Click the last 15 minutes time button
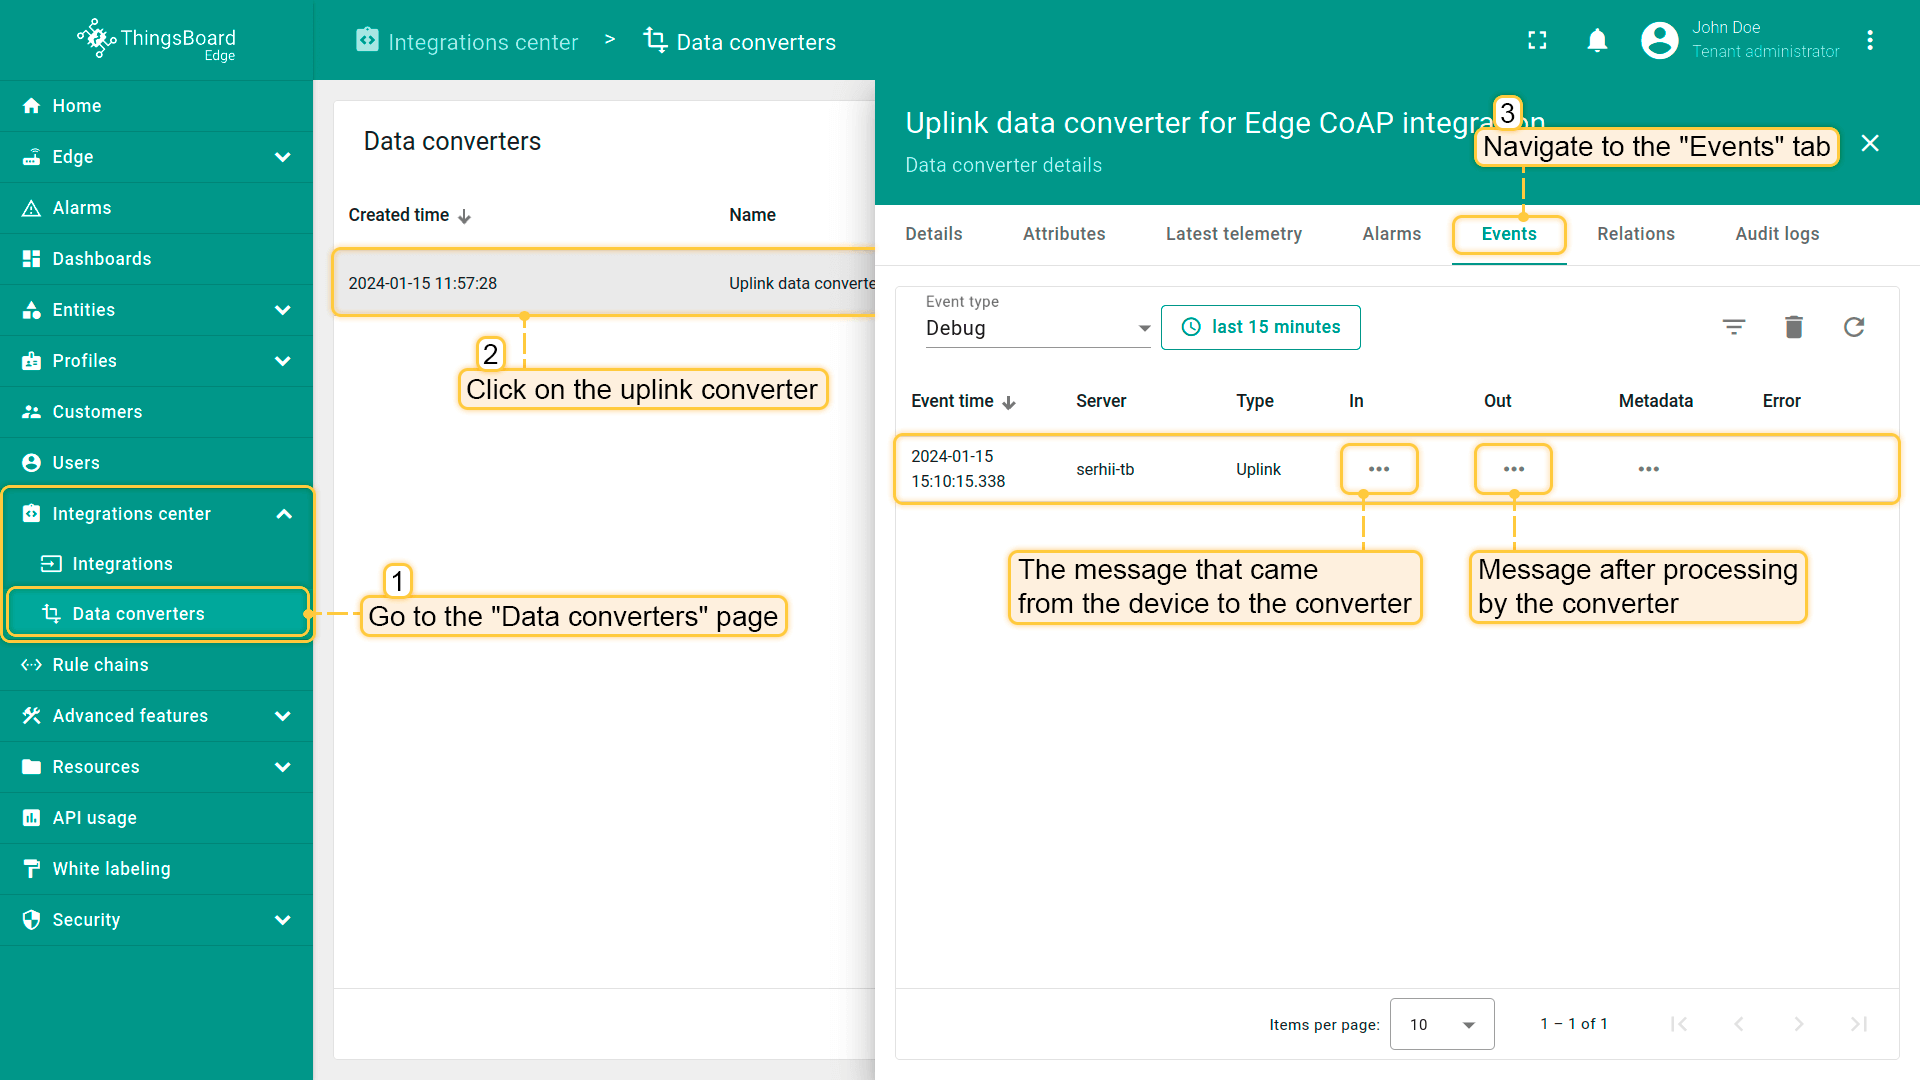The height and width of the screenshot is (1080, 1920). [1260, 327]
